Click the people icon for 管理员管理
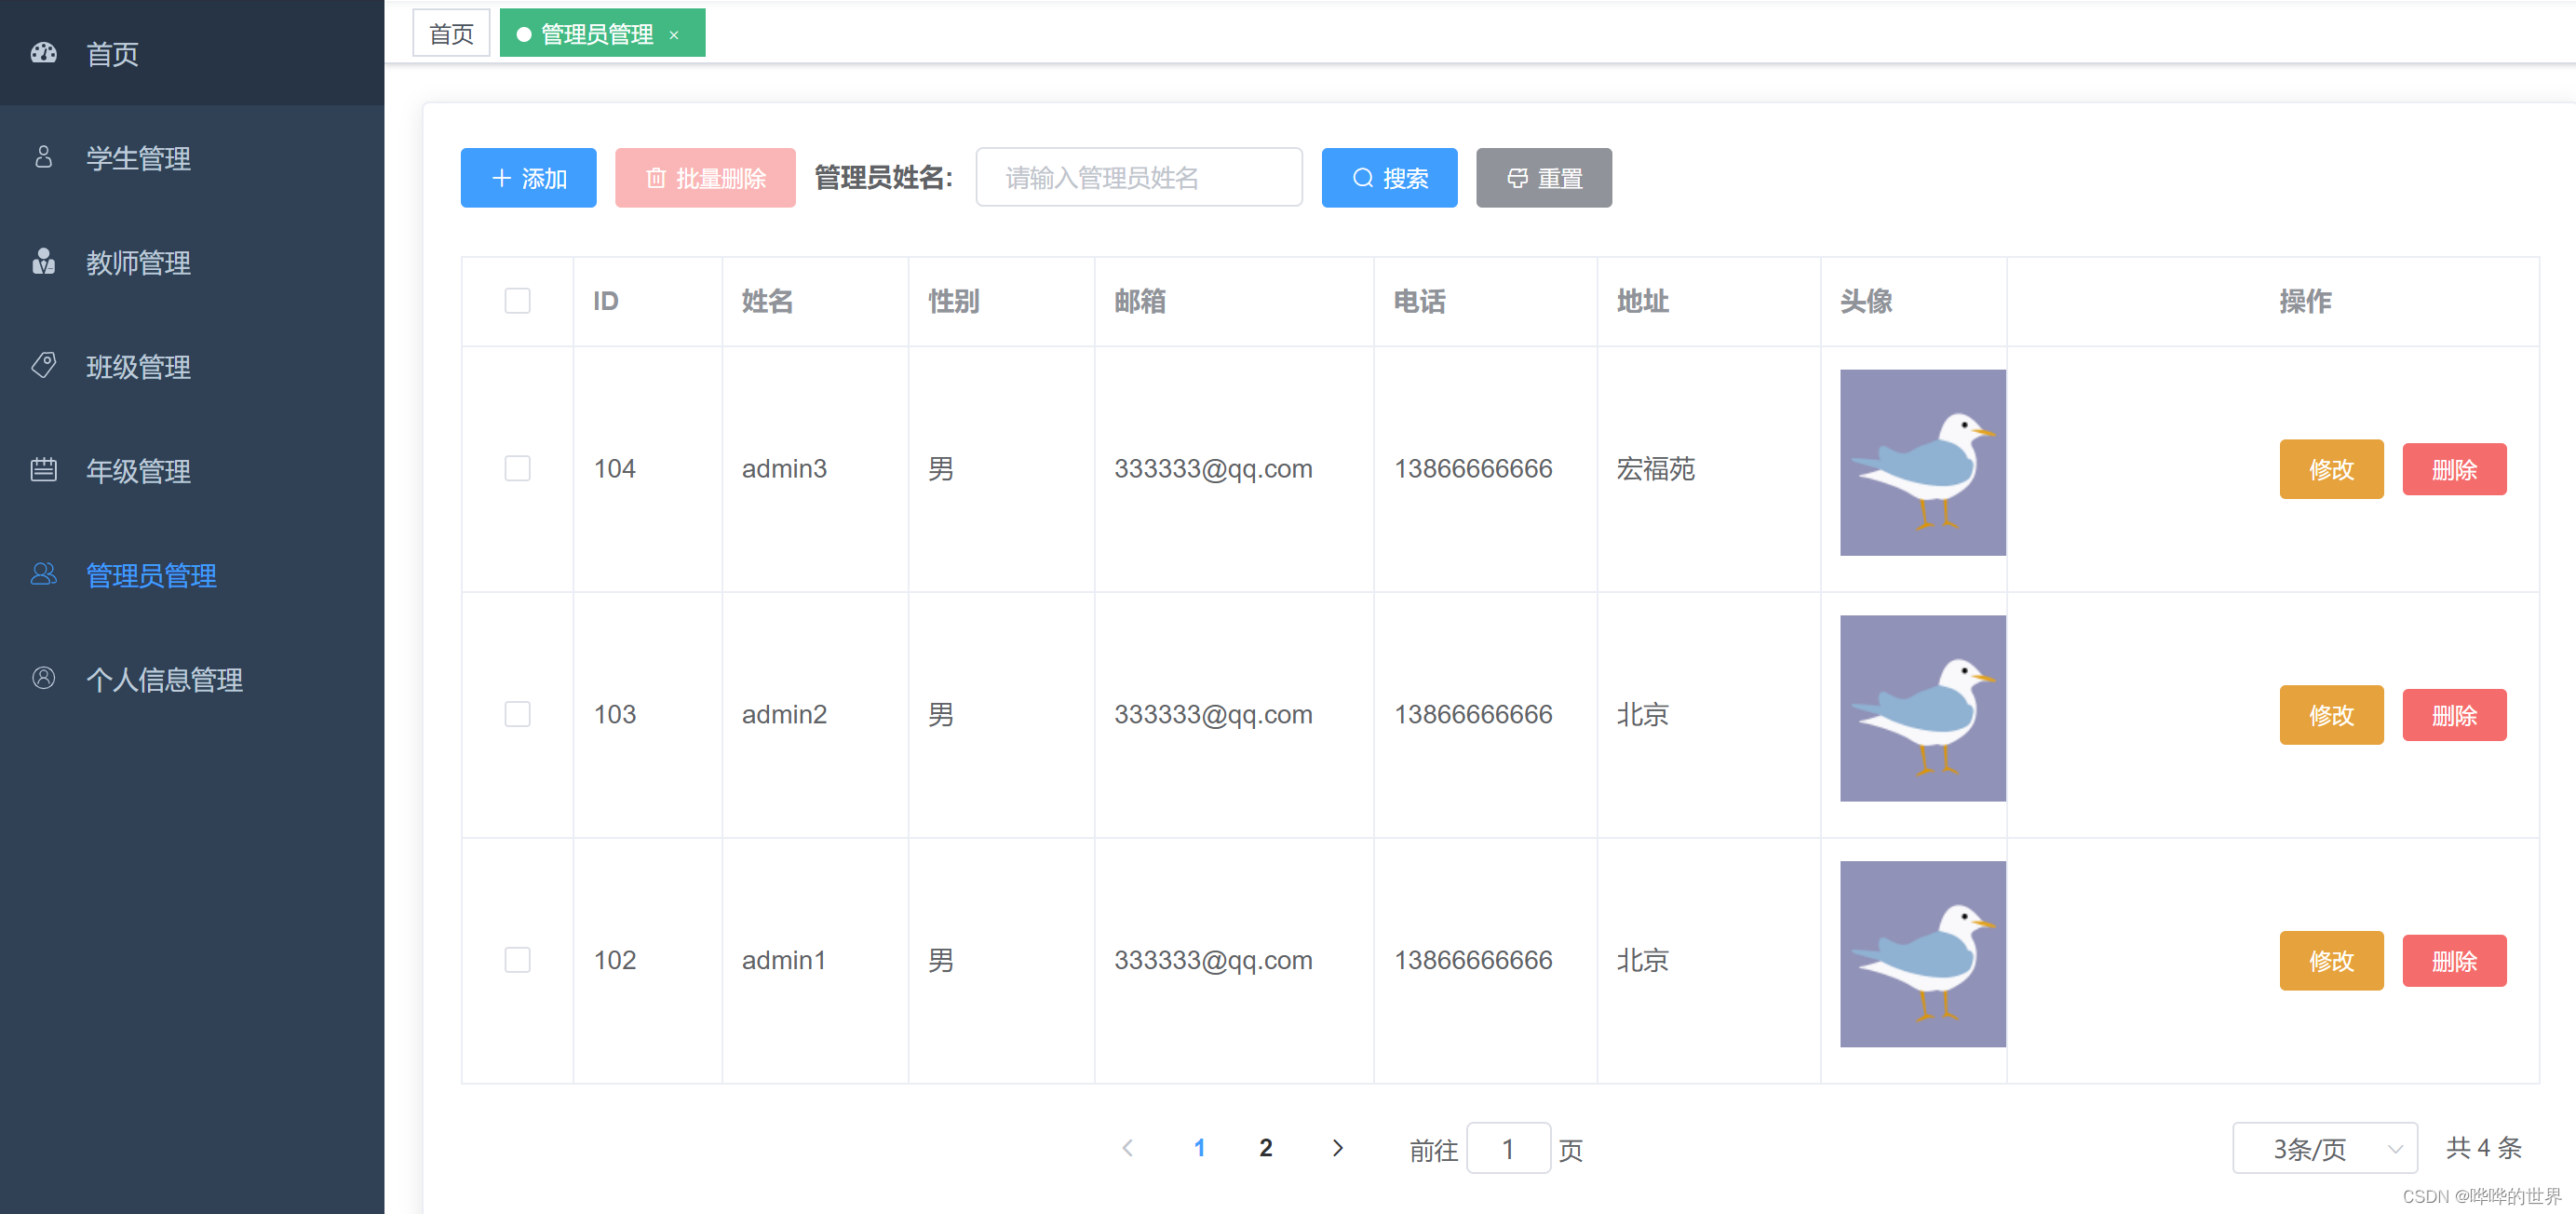 44,574
